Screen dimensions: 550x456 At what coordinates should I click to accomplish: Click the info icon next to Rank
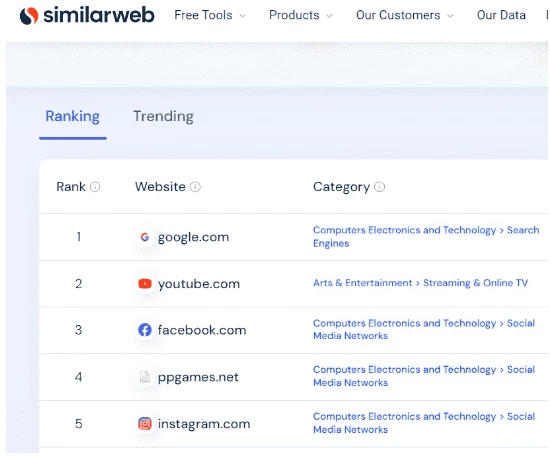click(95, 187)
